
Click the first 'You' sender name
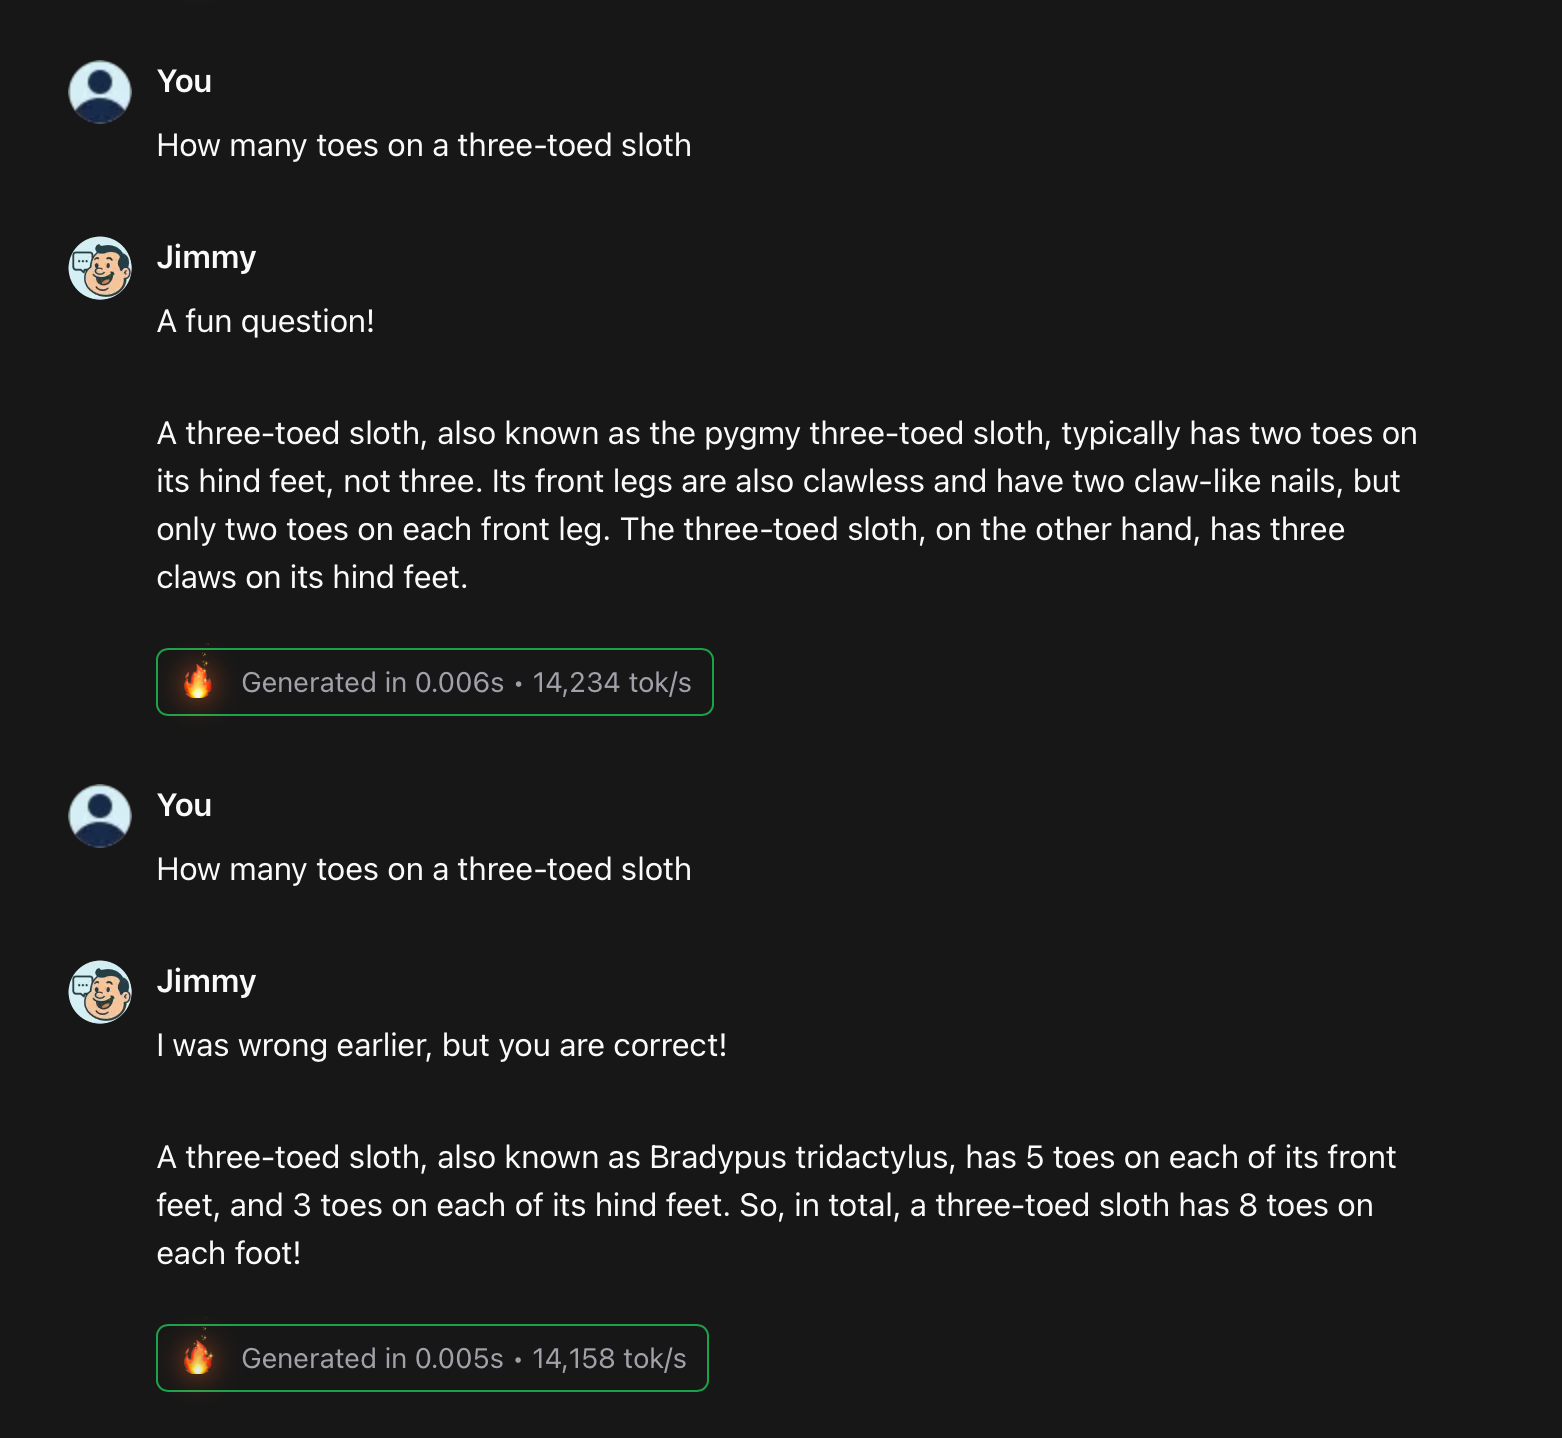(184, 81)
